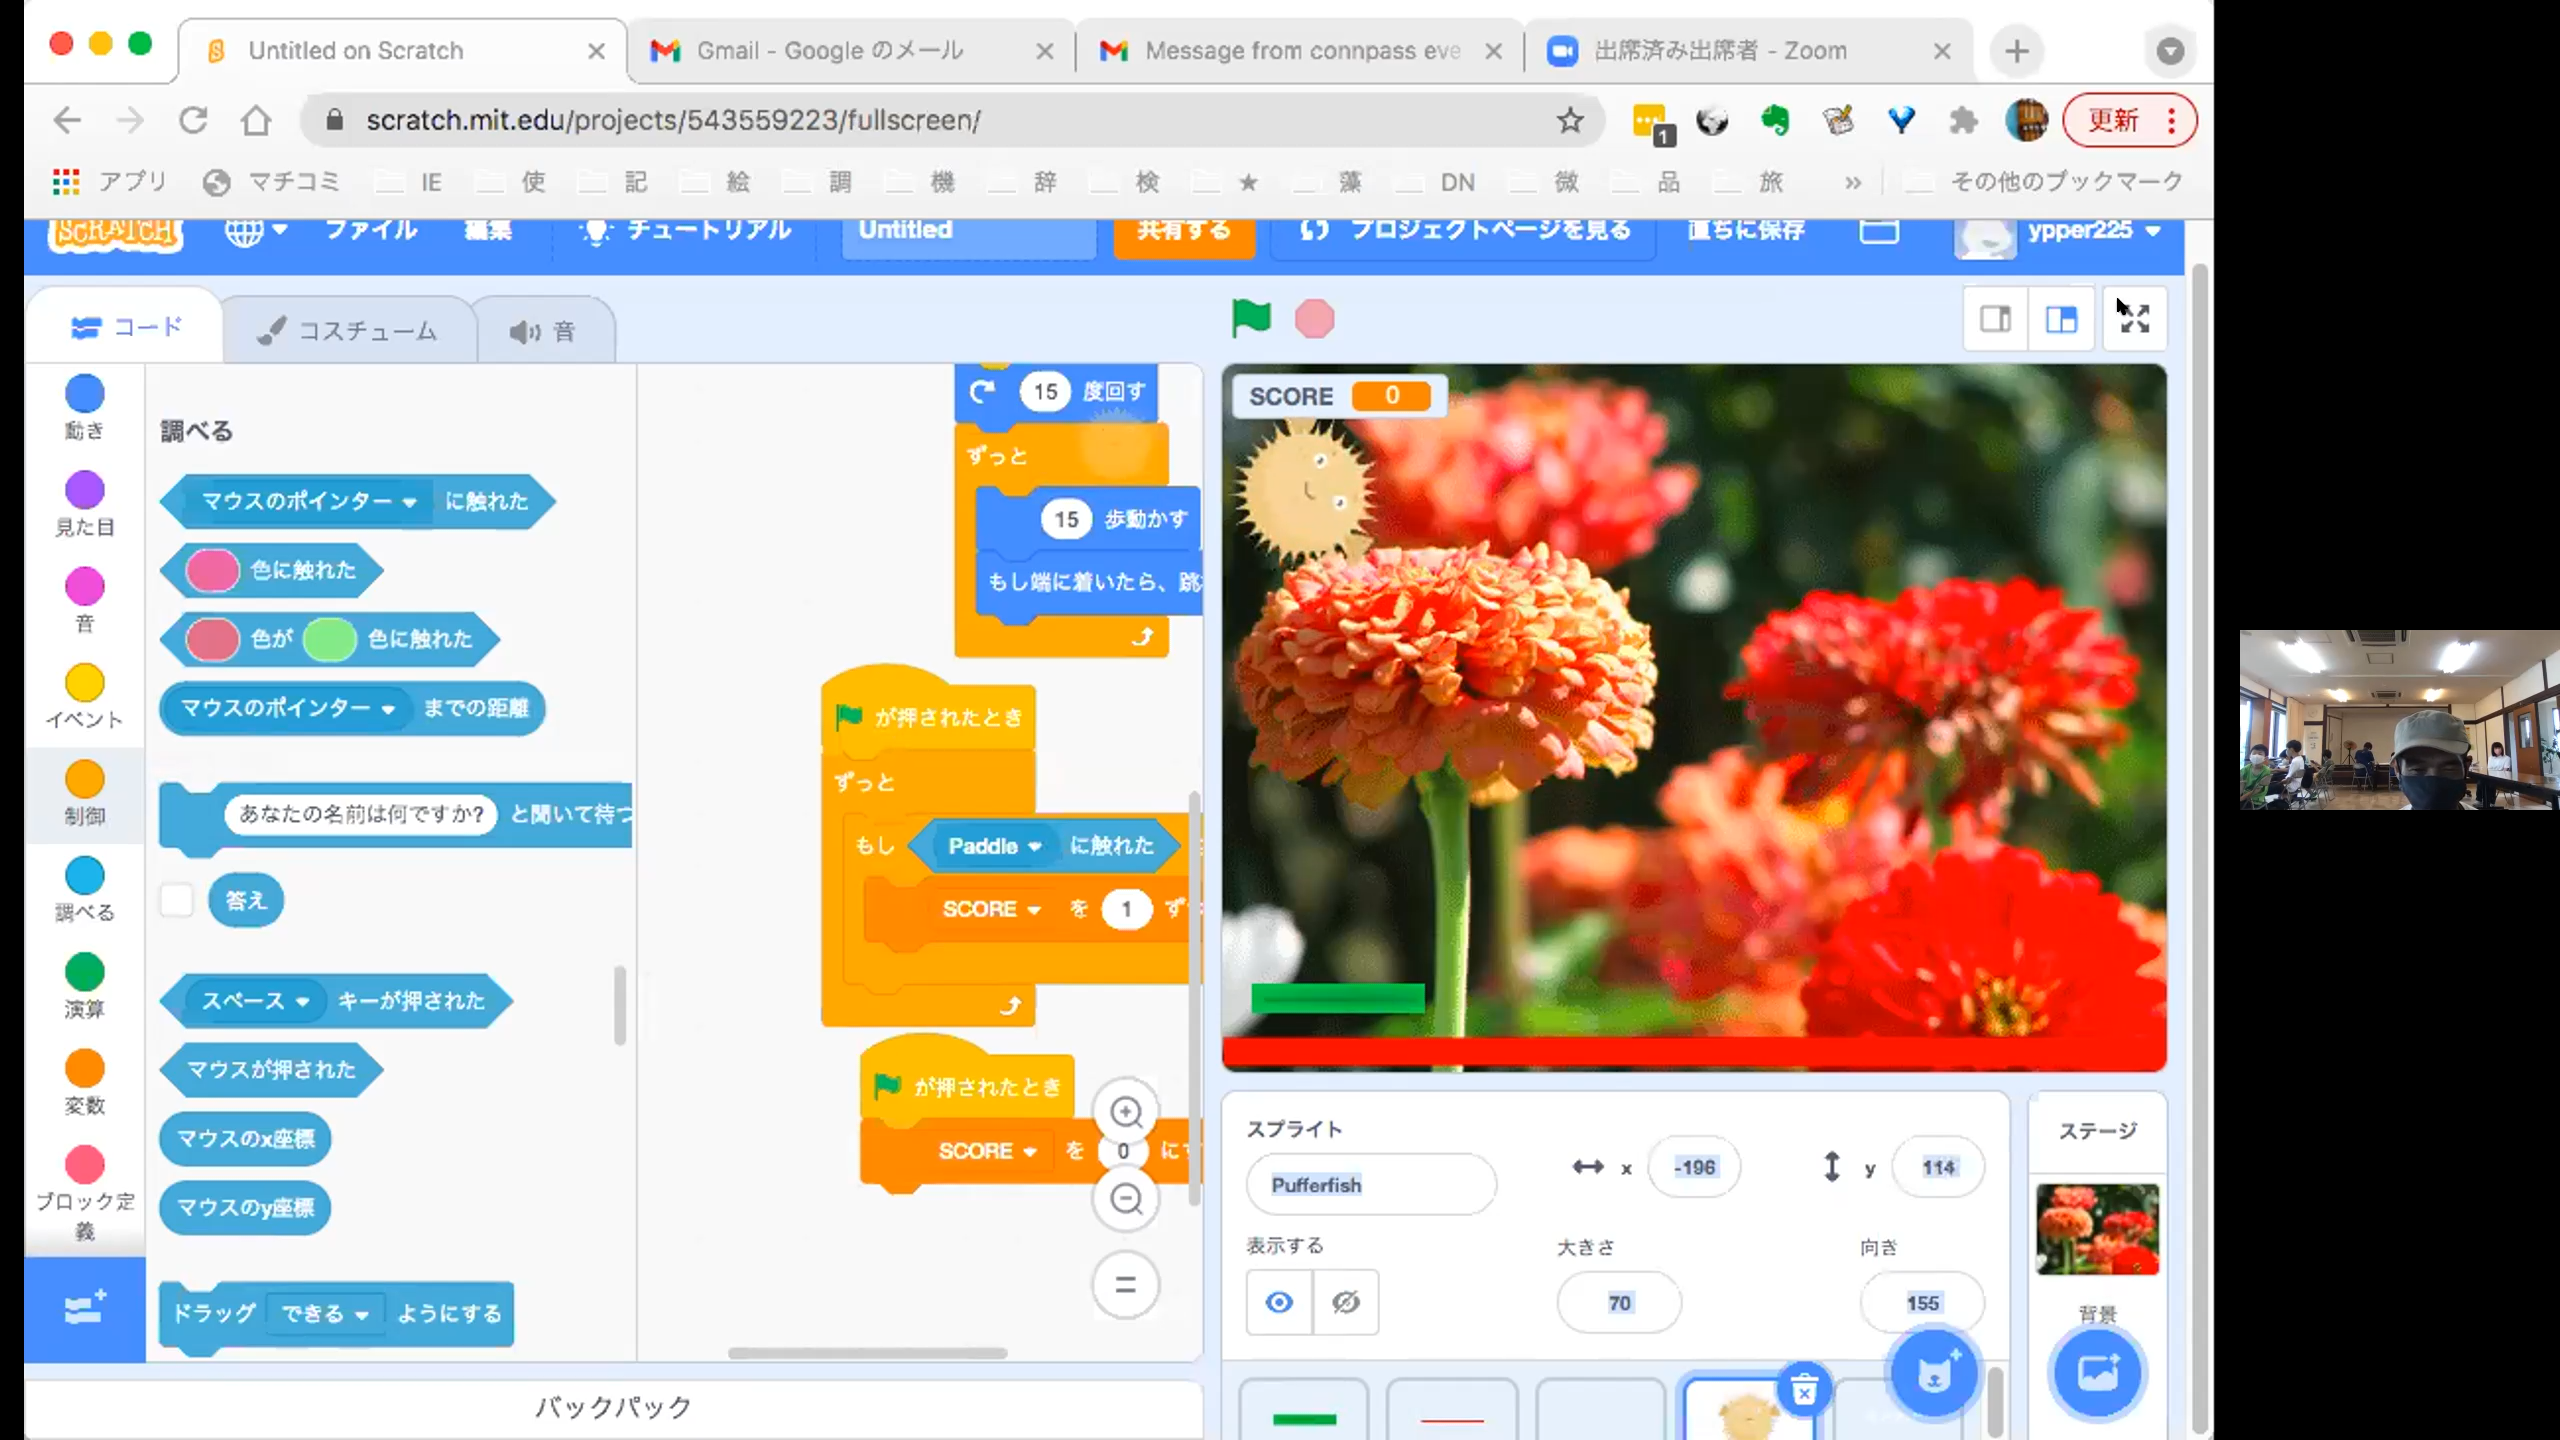
Task: Click the choose a sprite cat button
Action: point(1933,1374)
